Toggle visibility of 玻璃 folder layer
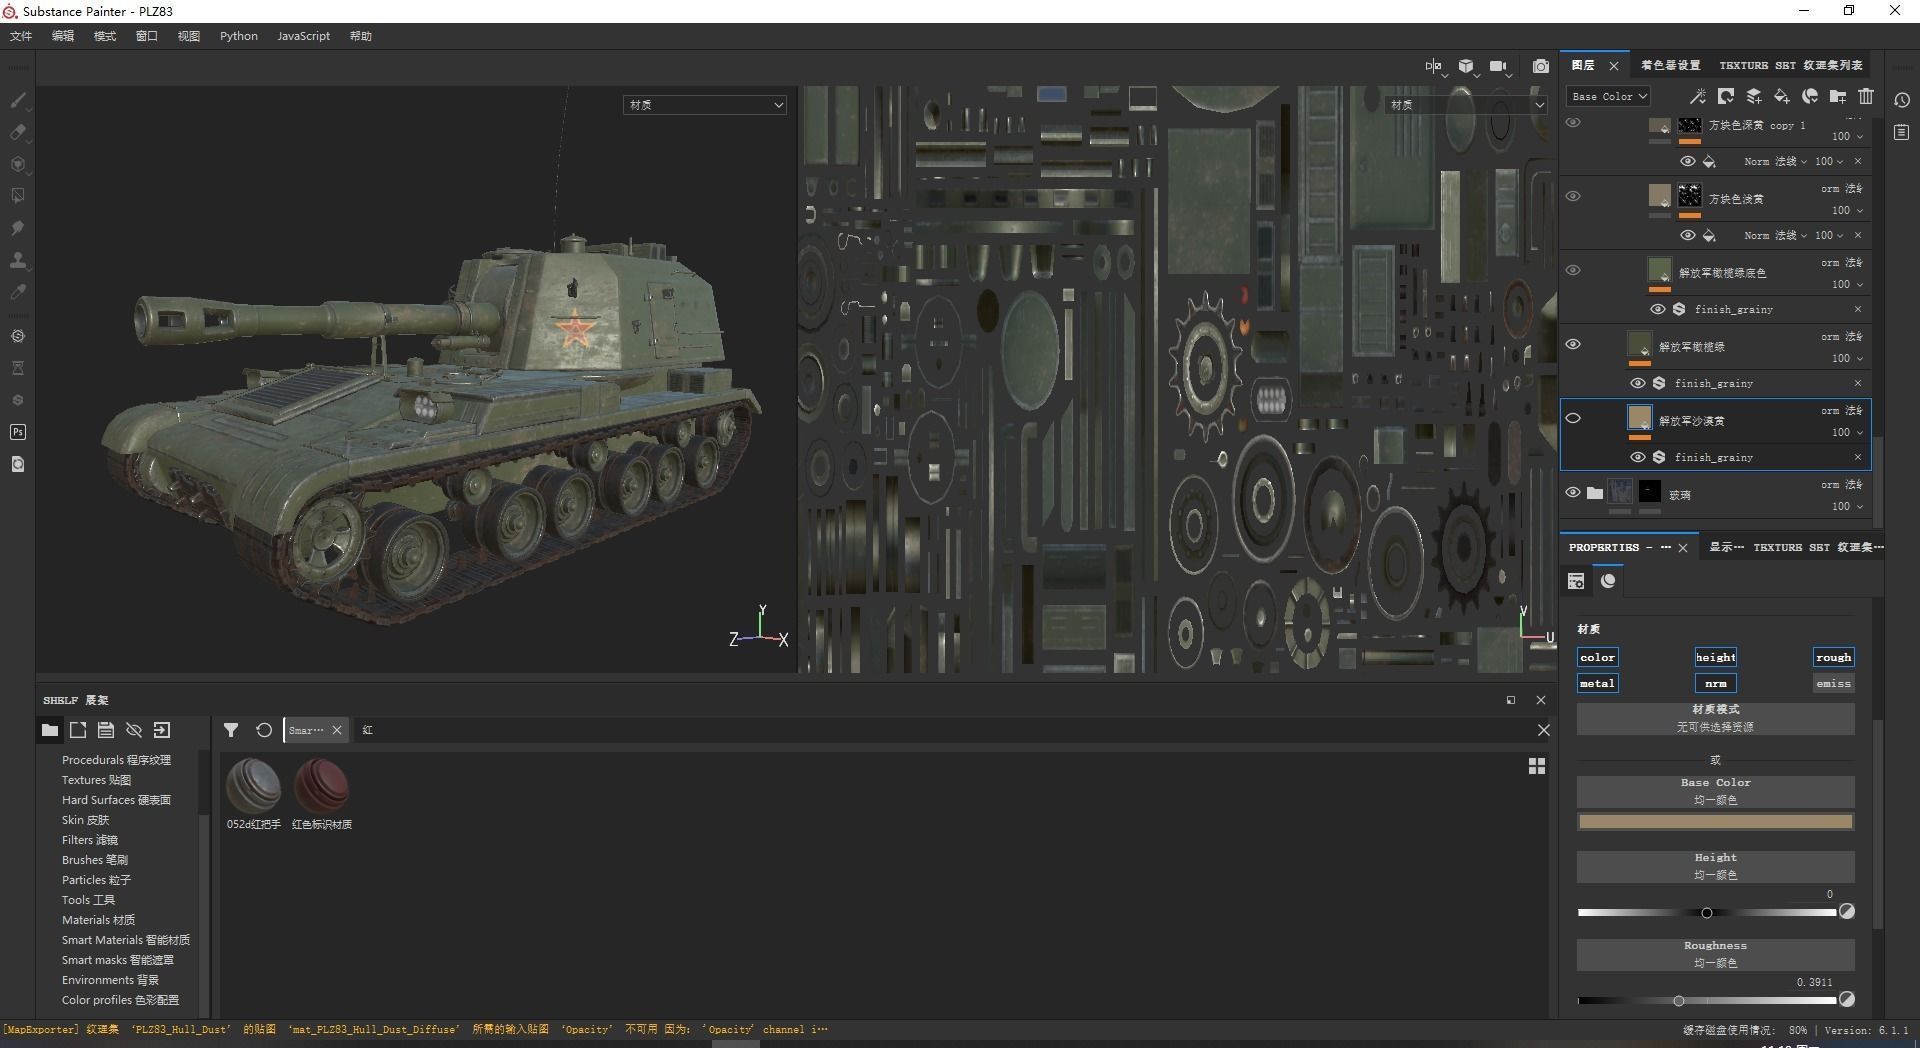This screenshot has width=1920, height=1048. click(x=1573, y=493)
